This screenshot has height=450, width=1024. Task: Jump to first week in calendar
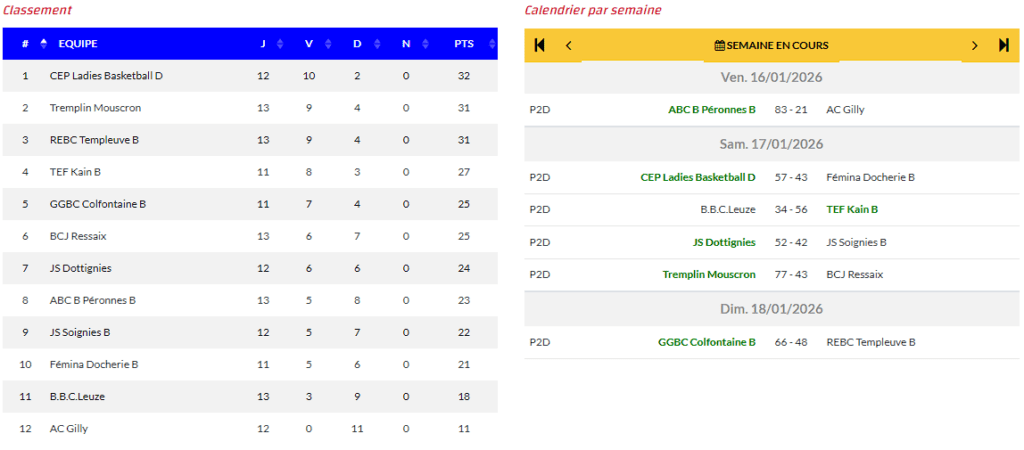[540, 45]
